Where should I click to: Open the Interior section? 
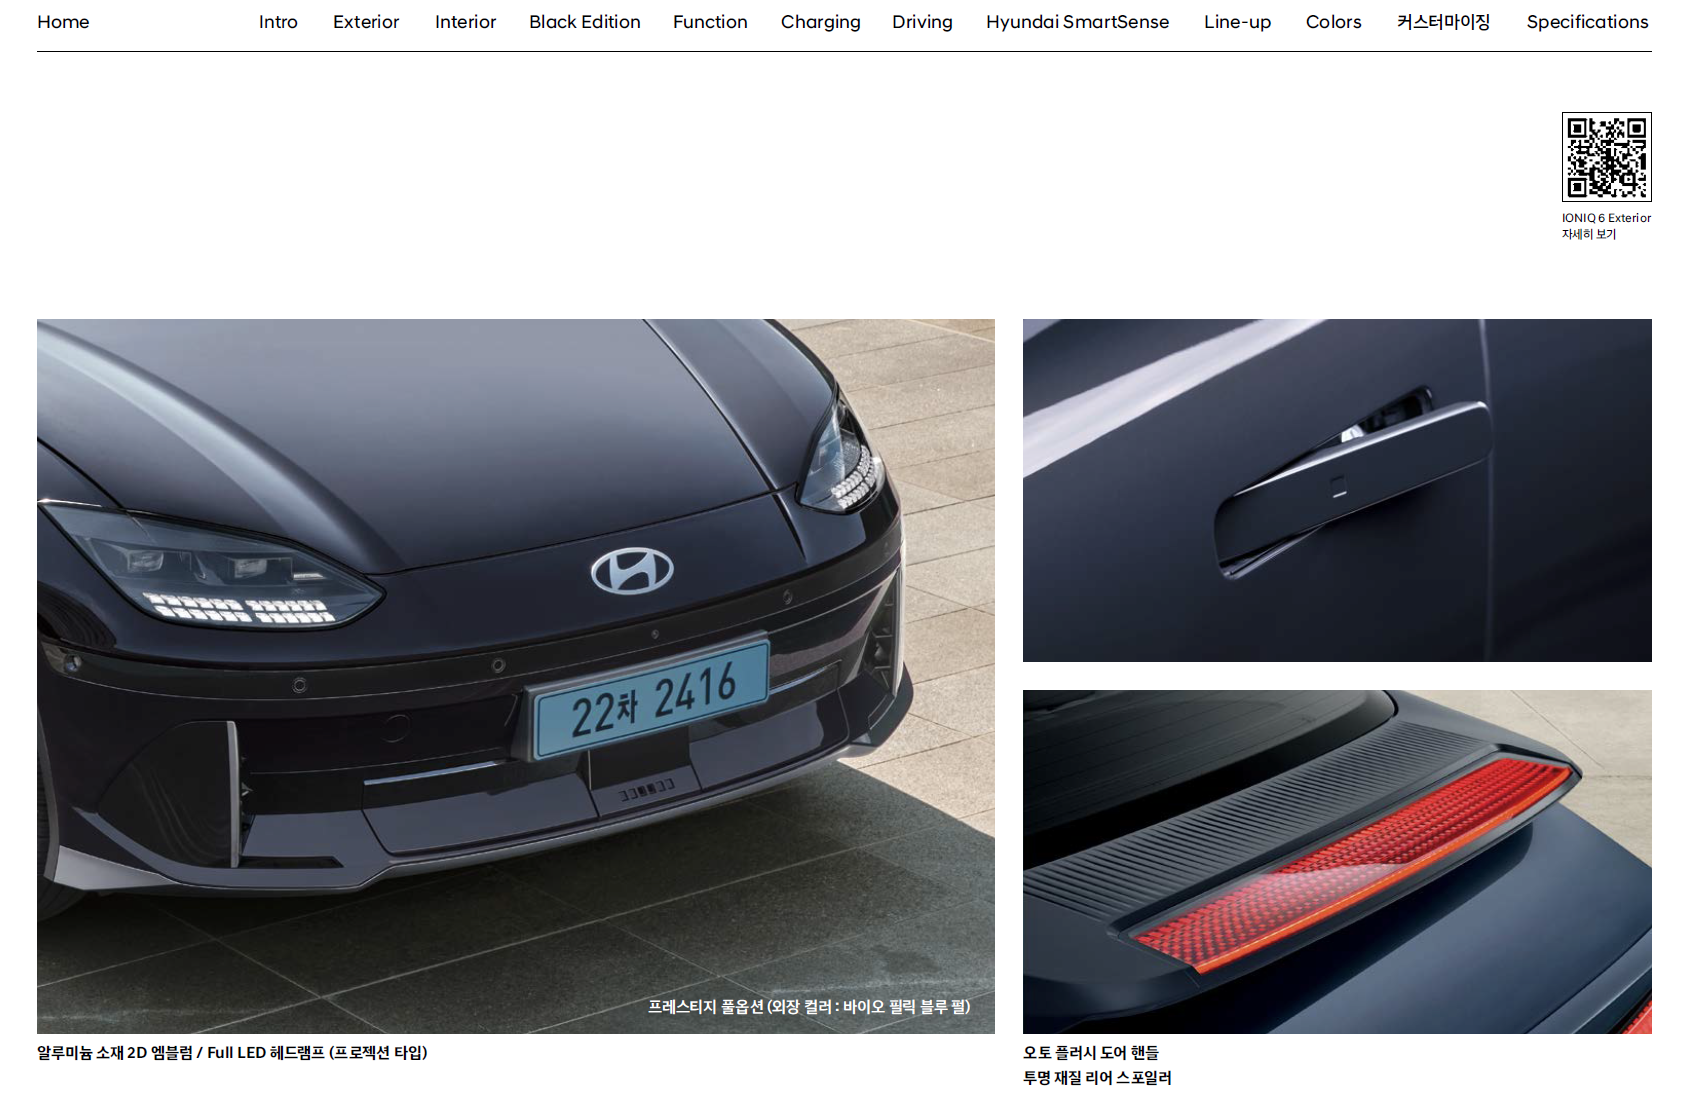(465, 22)
